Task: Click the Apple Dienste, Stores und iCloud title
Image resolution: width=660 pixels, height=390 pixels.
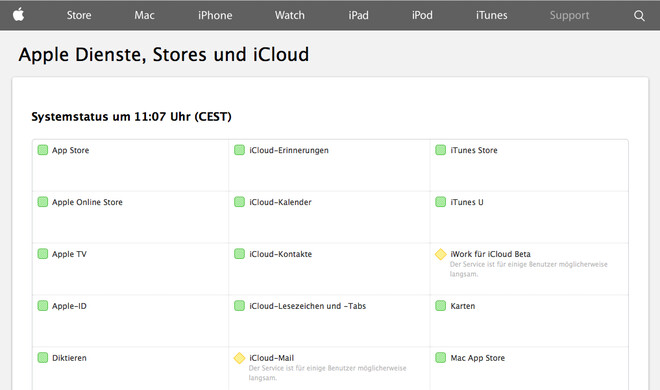Action: click(x=164, y=55)
